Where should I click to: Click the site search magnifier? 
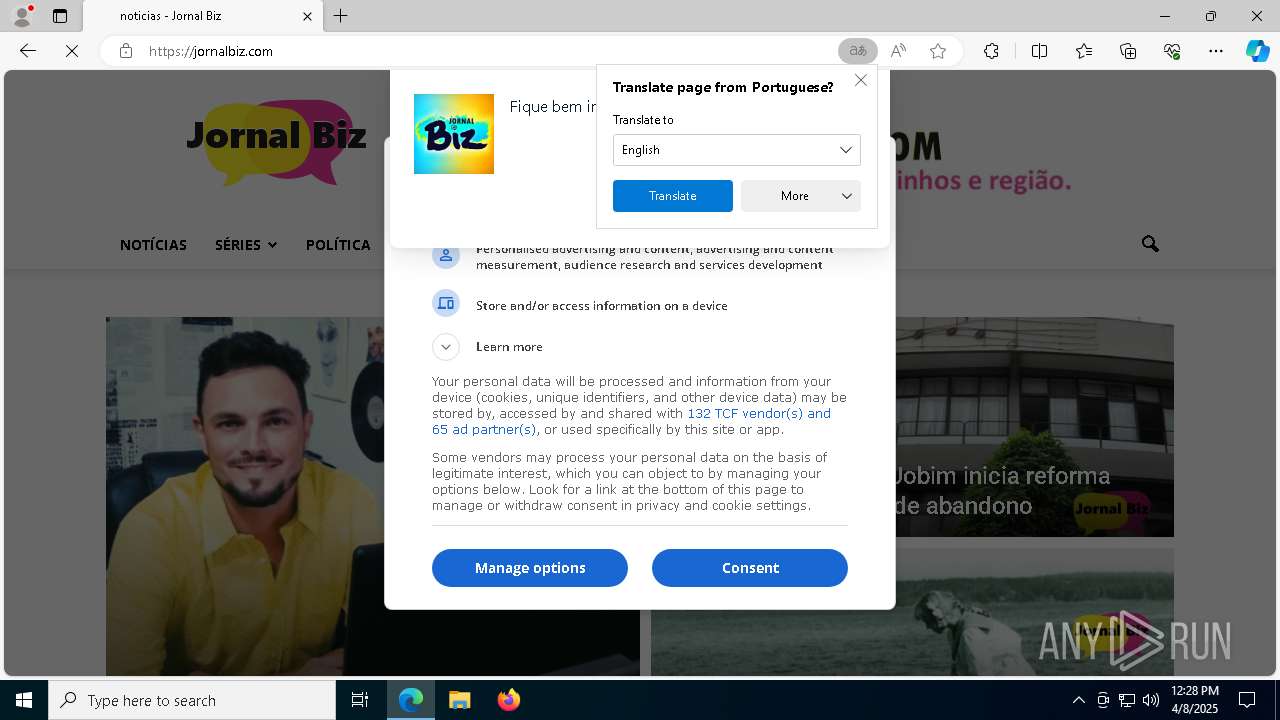[x=1150, y=244]
